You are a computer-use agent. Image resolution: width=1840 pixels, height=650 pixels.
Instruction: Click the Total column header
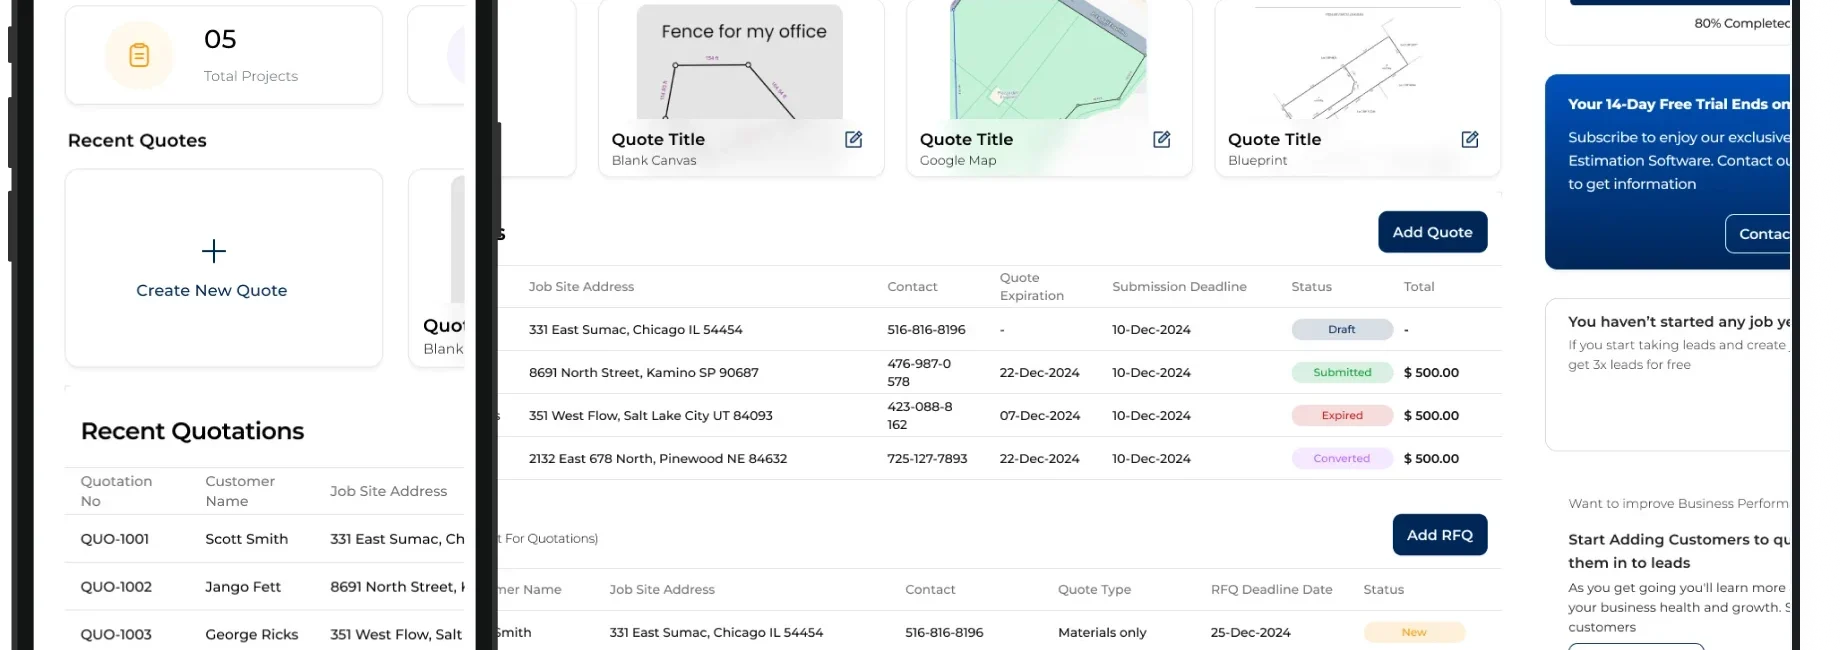click(1419, 287)
